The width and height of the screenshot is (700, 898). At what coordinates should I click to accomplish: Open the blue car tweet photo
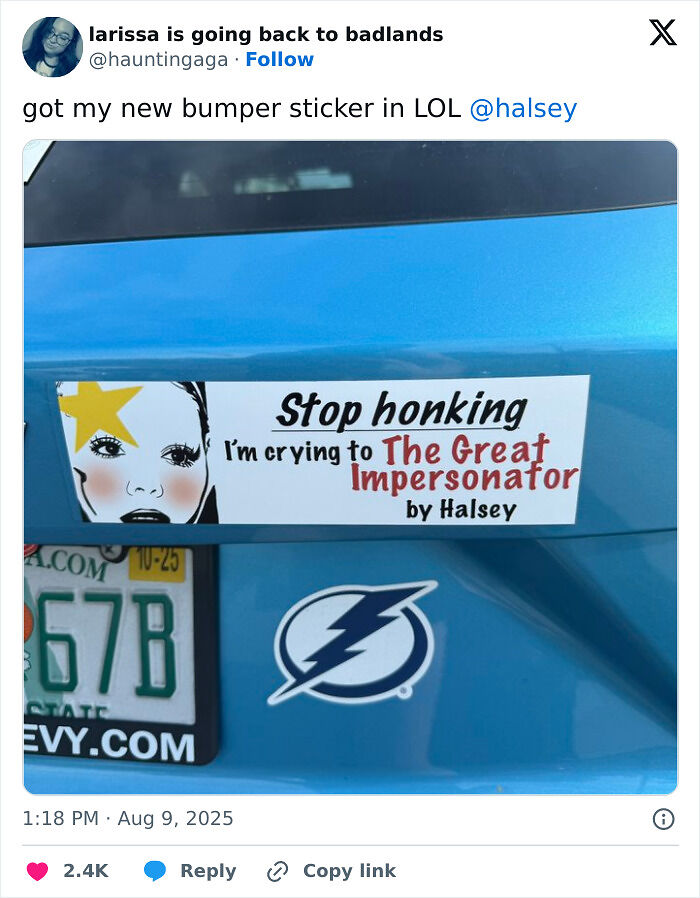tap(350, 467)
